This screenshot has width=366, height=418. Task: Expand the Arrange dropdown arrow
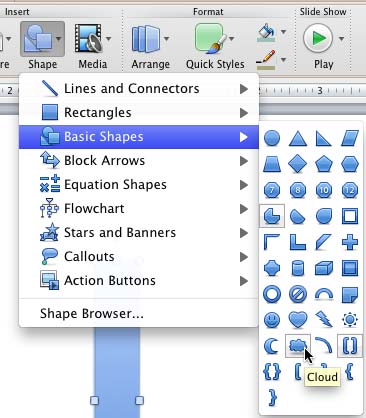pos(166,39)
